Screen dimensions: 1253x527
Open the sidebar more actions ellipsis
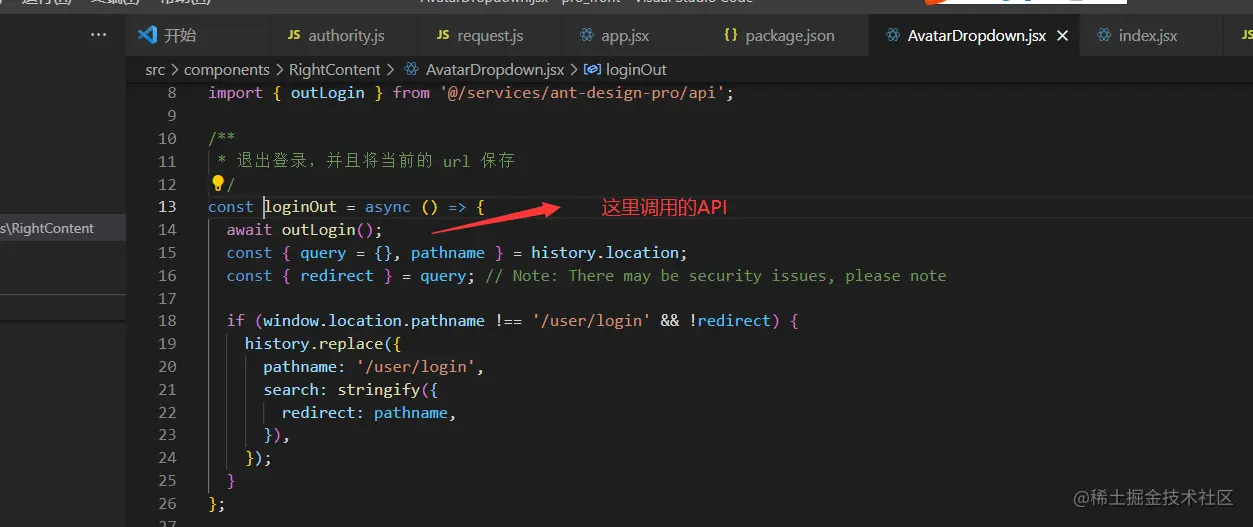98,35
